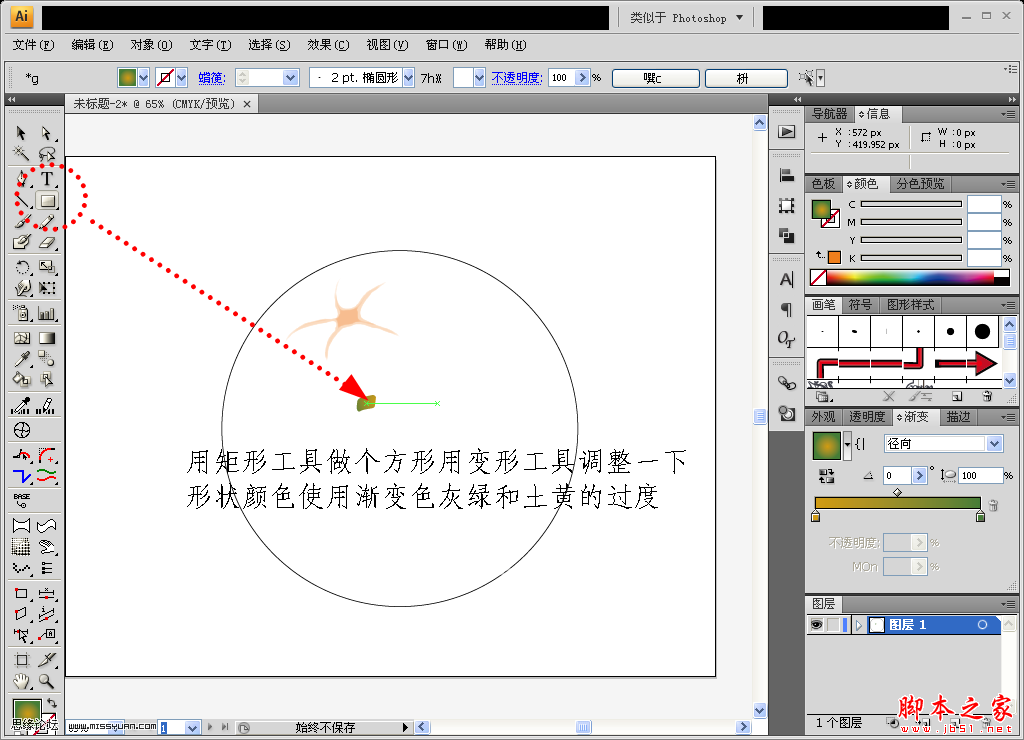Switch to the 导航器 tab

click(x=829, y=114)
